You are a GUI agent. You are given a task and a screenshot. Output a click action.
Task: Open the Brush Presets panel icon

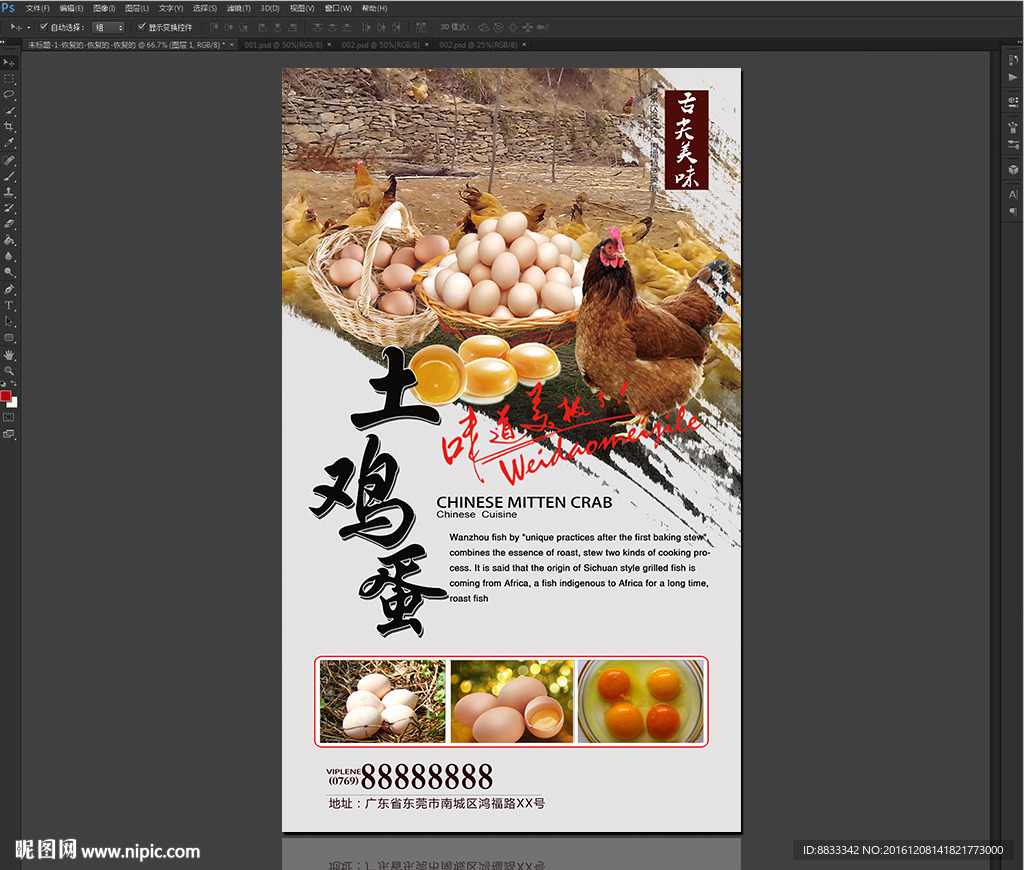1013,128
